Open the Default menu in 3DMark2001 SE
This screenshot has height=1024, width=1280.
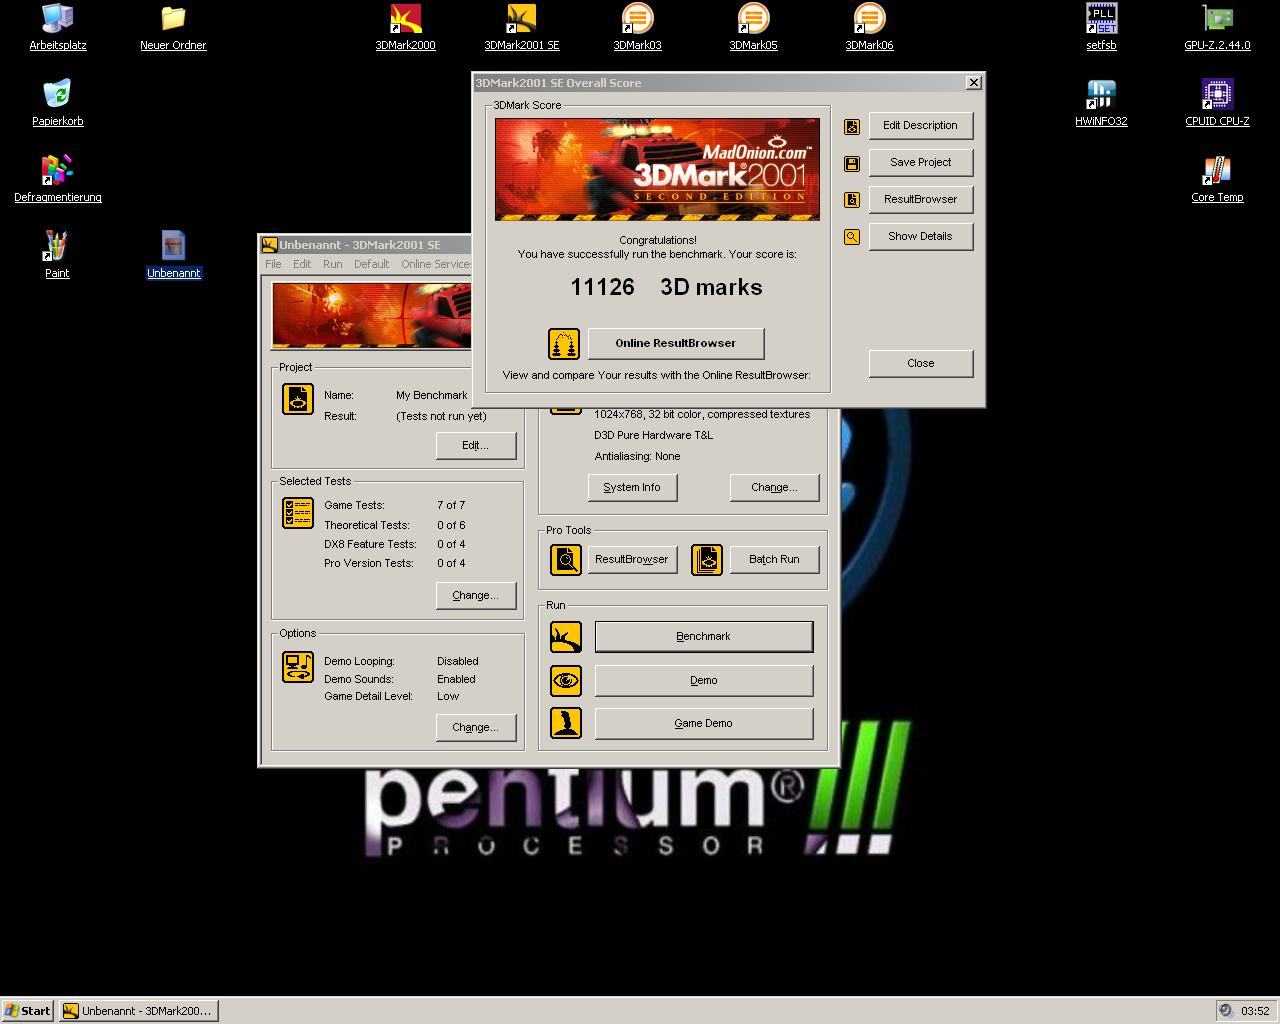[x=371, y=264]
